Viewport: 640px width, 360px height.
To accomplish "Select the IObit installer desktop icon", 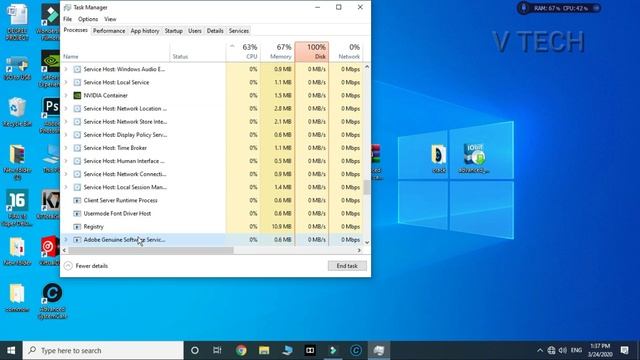I will click(473, 158).
